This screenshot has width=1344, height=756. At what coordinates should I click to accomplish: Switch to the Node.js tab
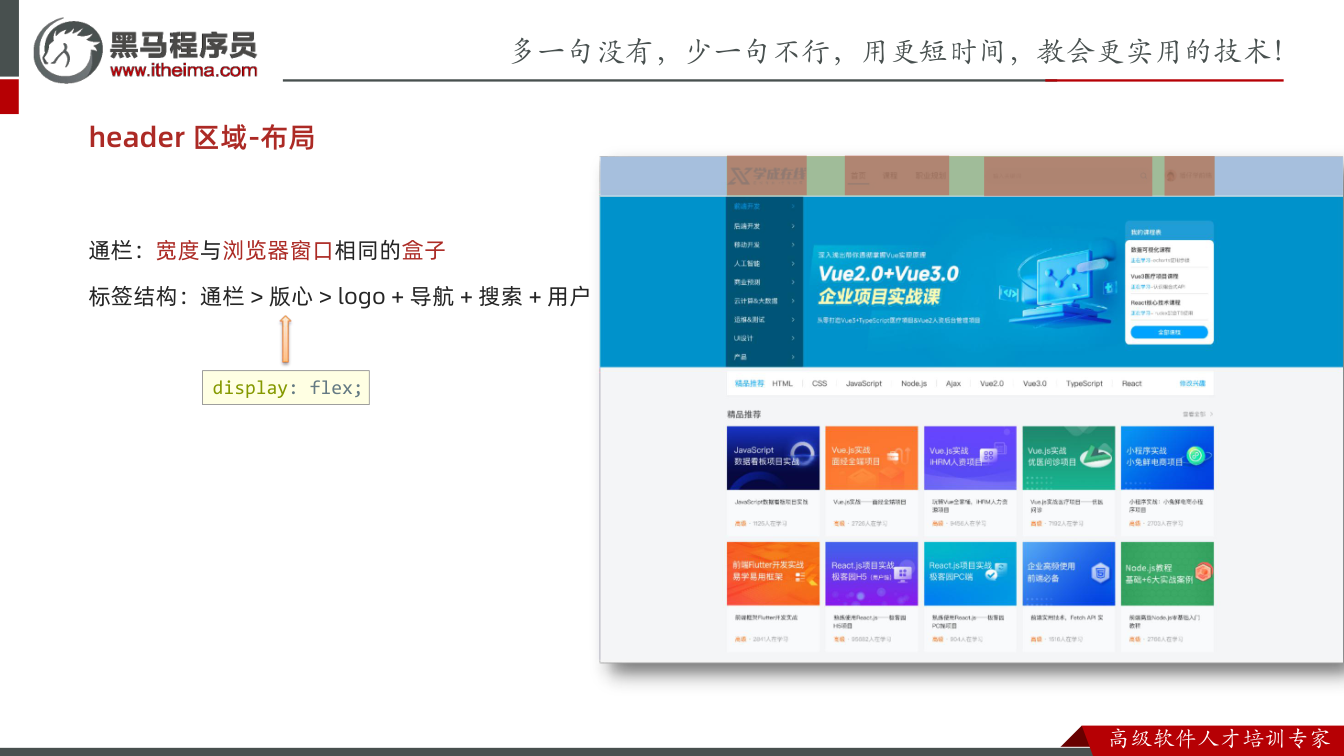[x=913, y=383]
